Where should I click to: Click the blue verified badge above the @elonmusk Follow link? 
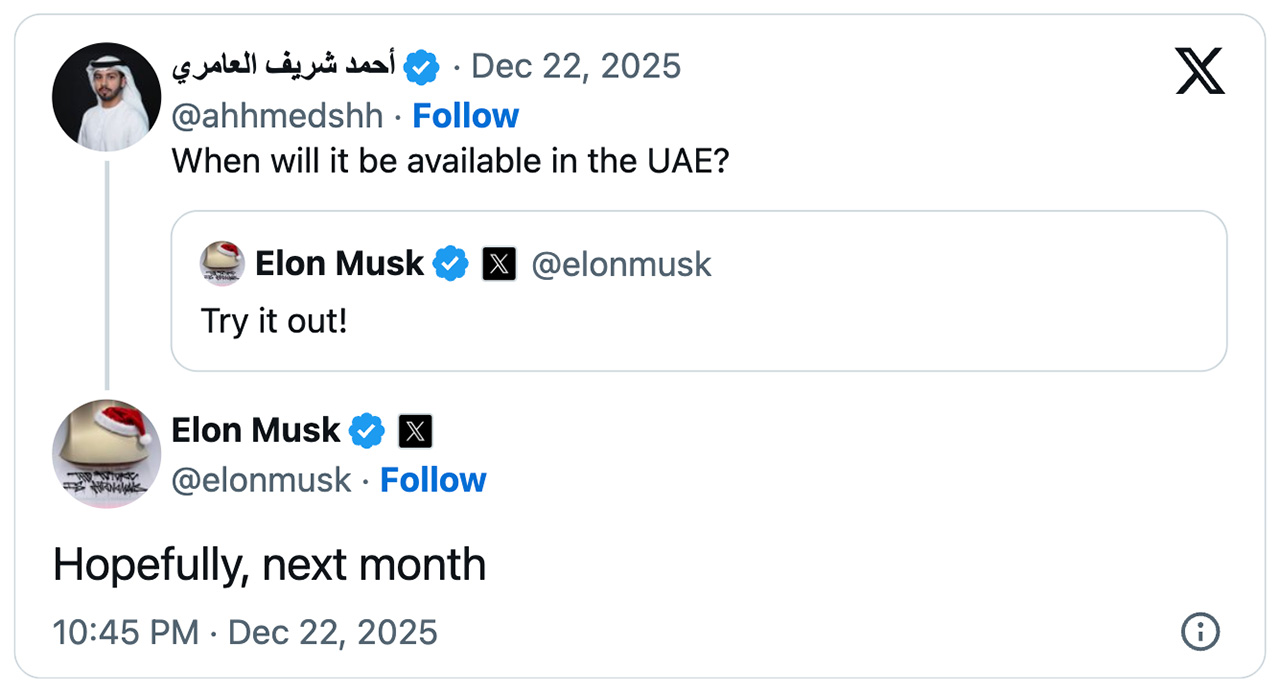(x=367, y=431)
